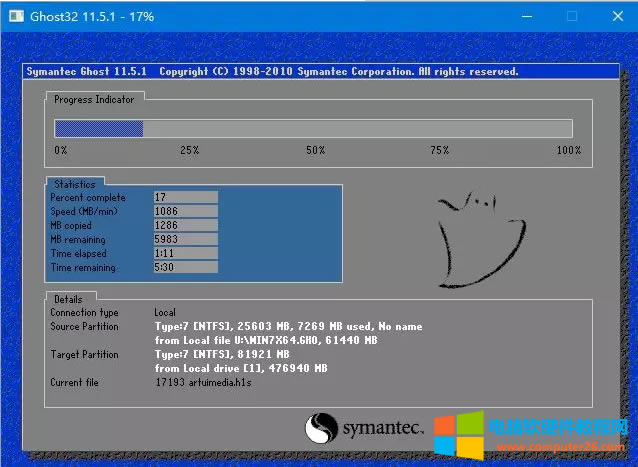
Task: Click the 'Time elapsed' label
Action: [79, 253]
